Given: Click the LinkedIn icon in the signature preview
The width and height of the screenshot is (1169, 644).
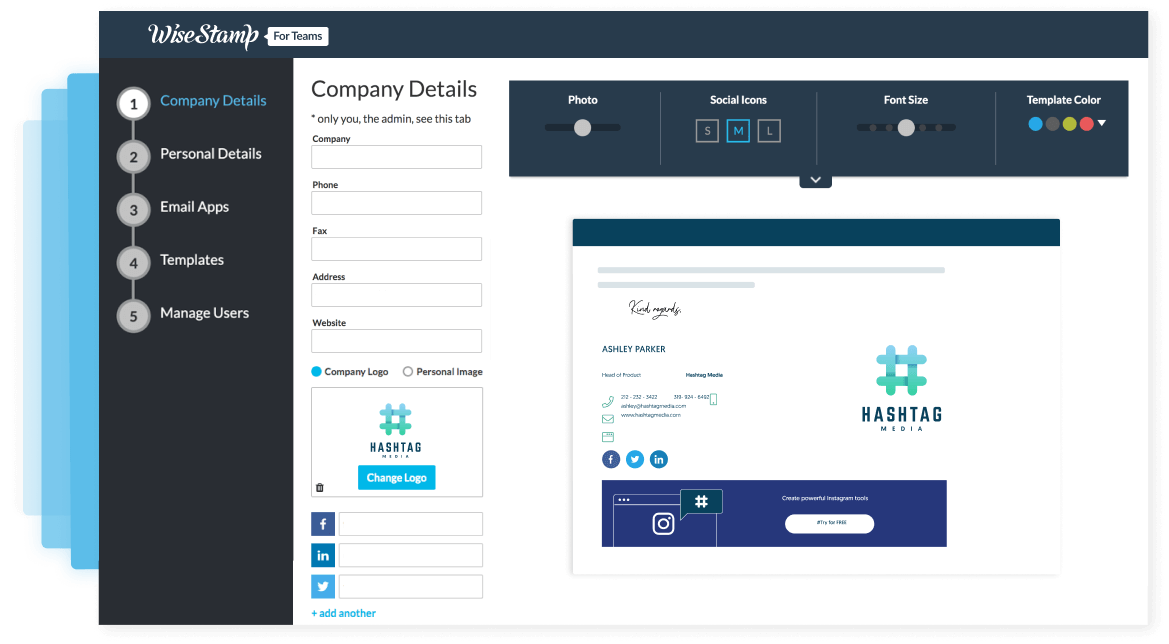Looking at the screenshot, I should click(659, 459).
